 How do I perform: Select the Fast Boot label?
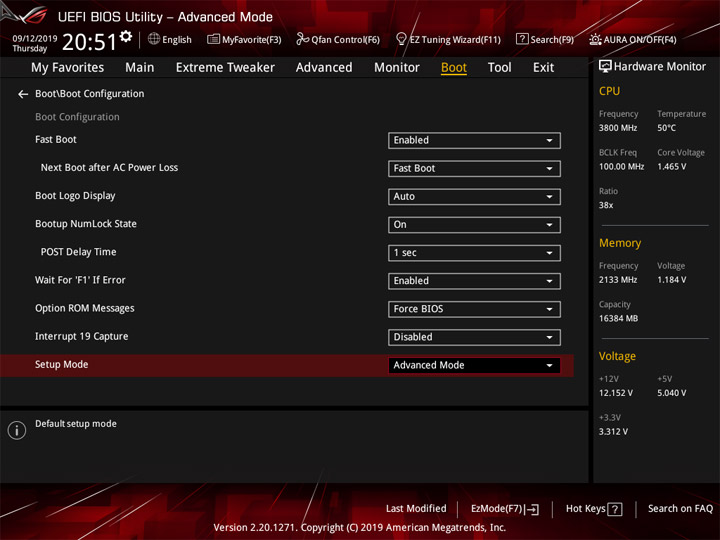pos(56,140)
